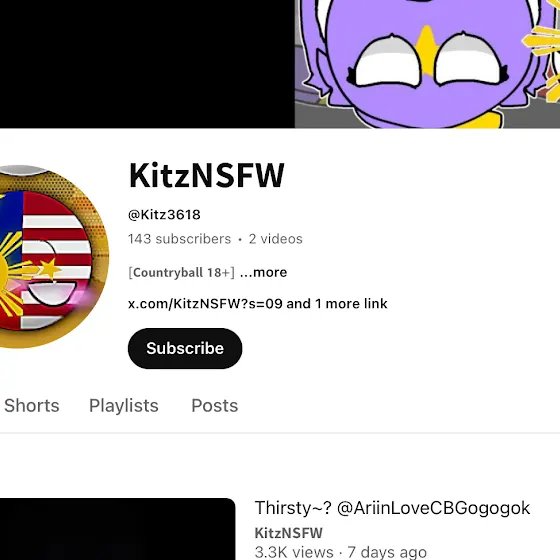Click the black left area of the channel banner
This screenshot has height=560, width=560.
click(x=147, y=64)
